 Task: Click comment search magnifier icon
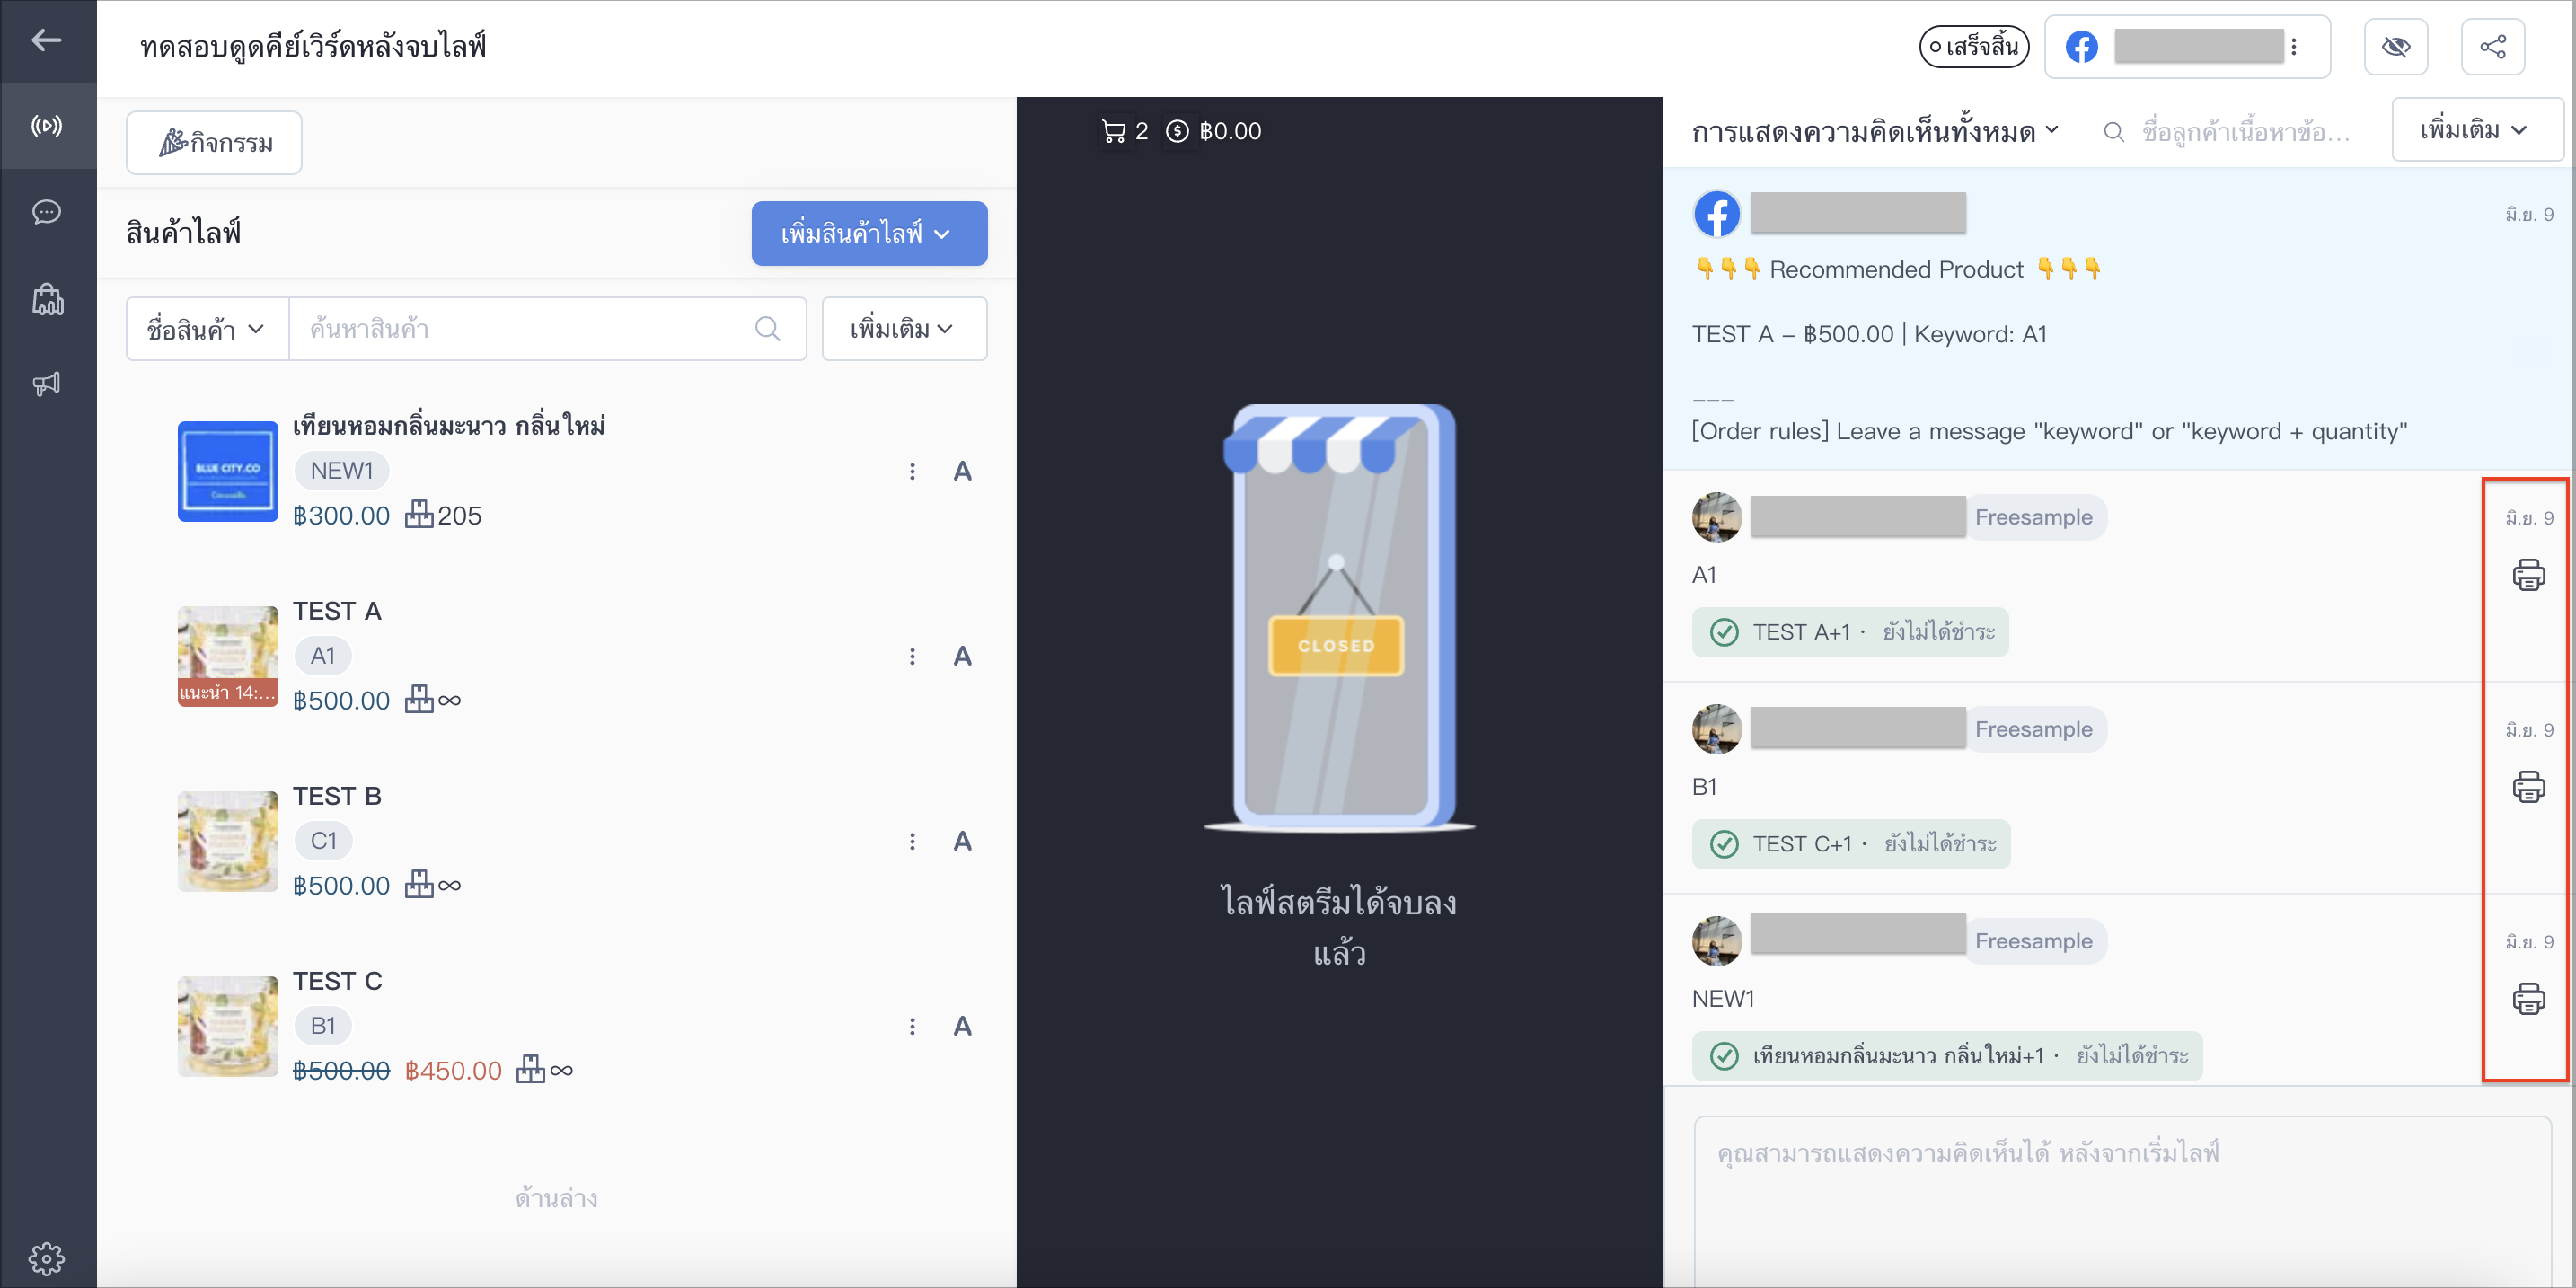(x=2113, y=131)
